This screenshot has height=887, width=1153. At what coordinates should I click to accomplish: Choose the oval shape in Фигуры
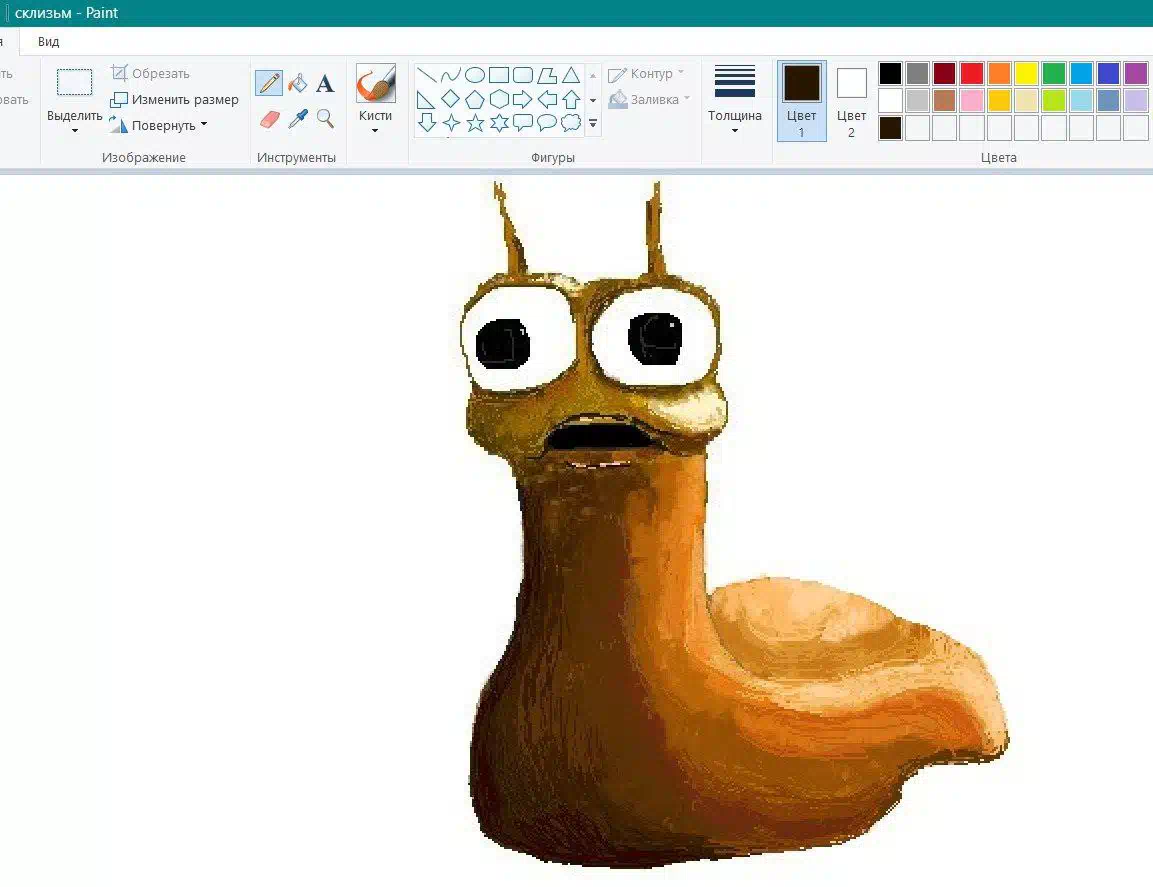point(475,75)
